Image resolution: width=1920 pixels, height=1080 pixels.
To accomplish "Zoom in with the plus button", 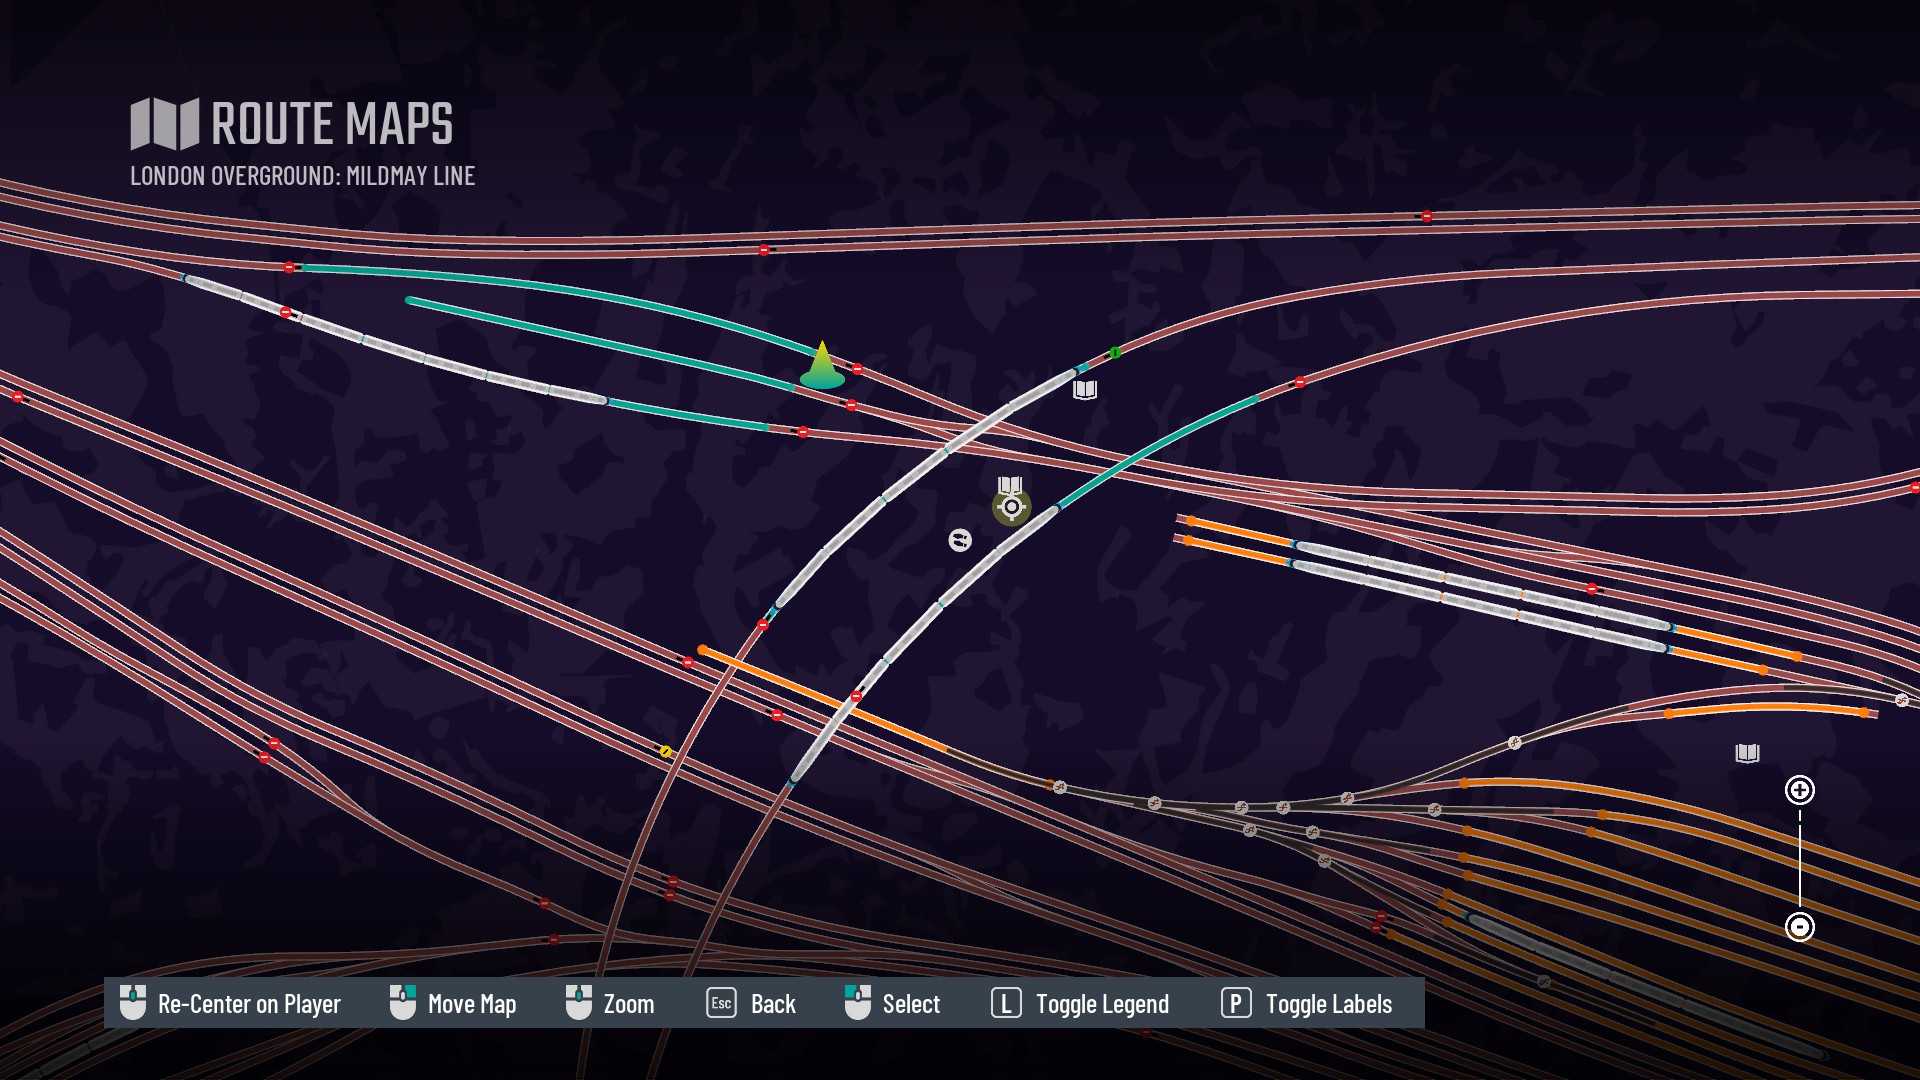I will tap(1800, 790).
